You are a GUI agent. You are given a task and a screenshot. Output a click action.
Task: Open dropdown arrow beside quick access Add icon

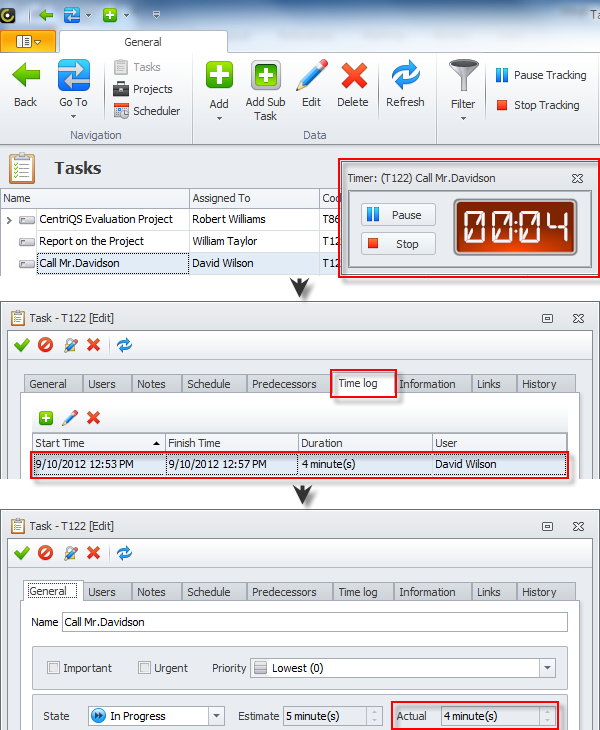127,15
